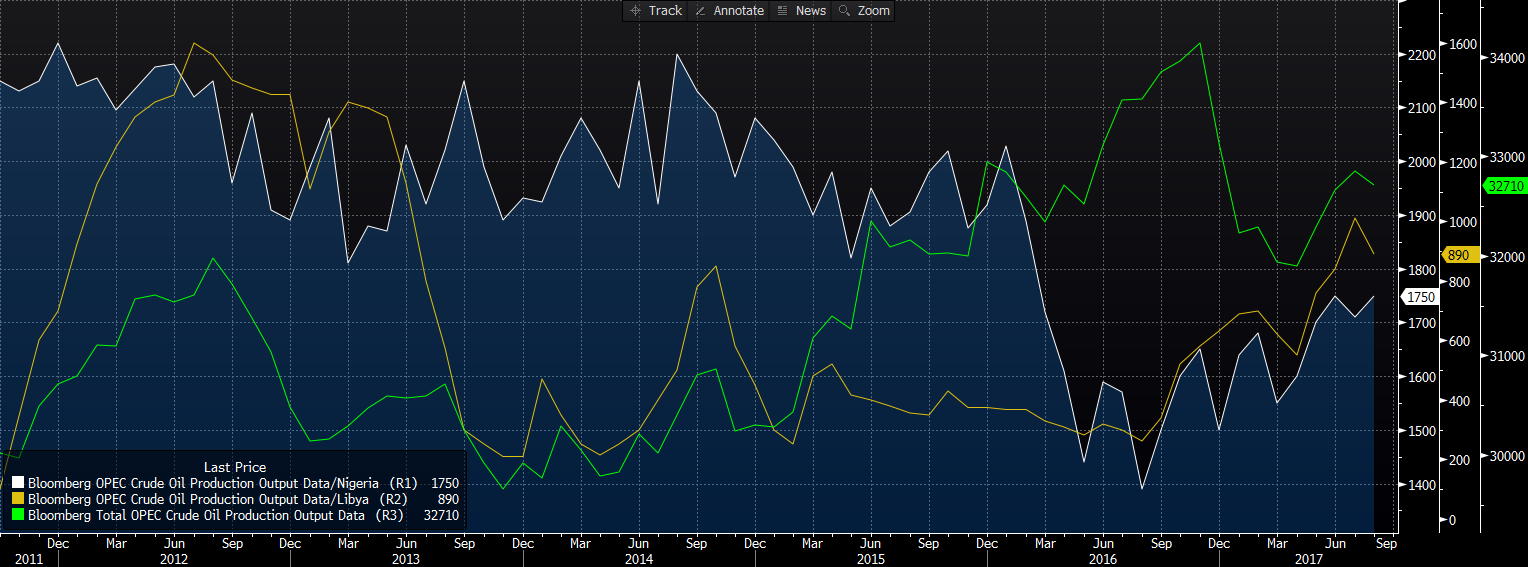Screen dimensions: 1528x567
Task: Click the white Nigeria legend swatch
Action: pyautogui.click(x=17, y=483)
